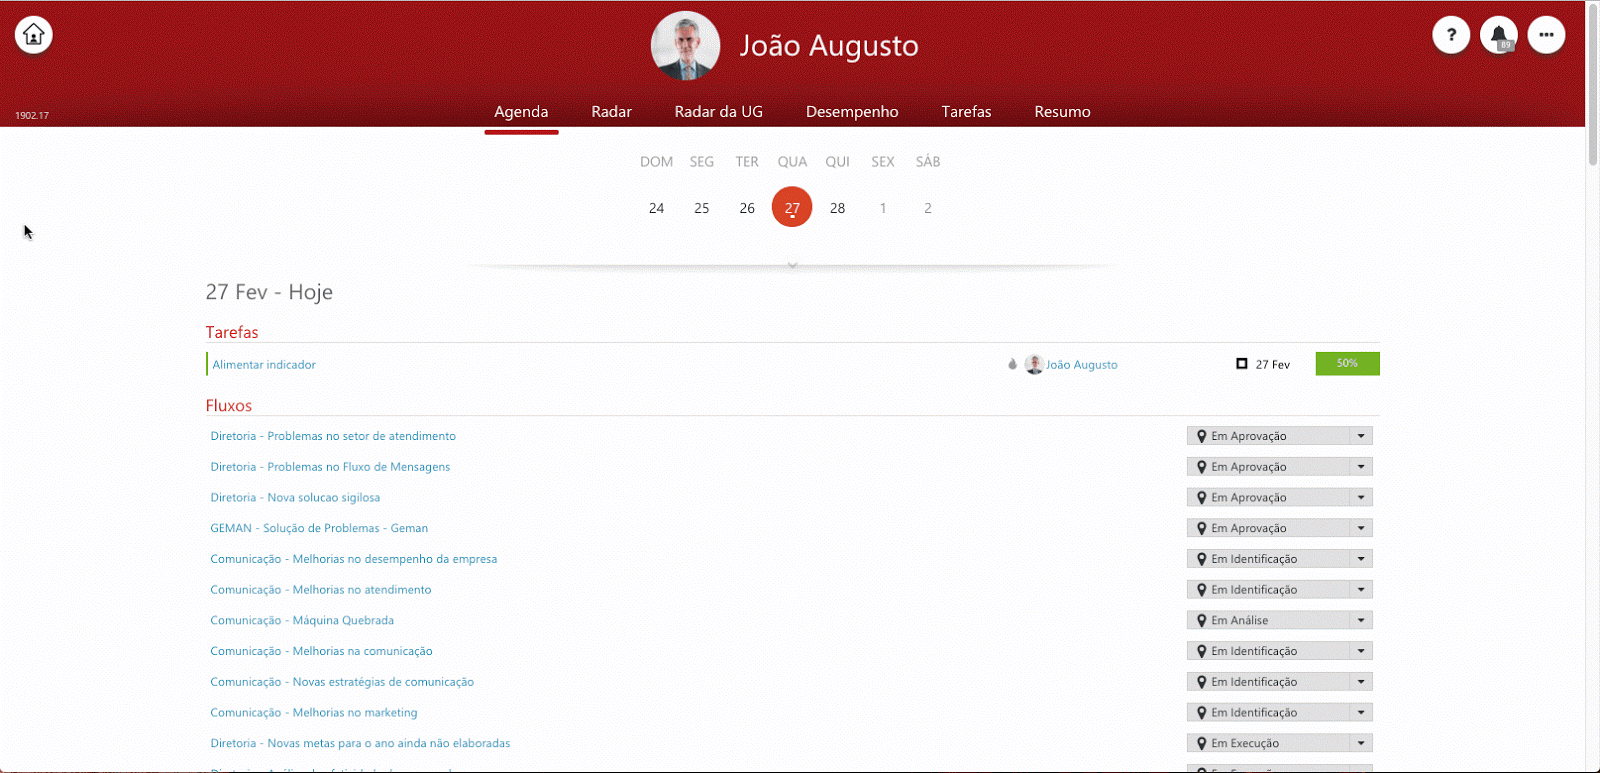
Task: Click the pin icon on the Em Execução status
Action: (x=1201, y=744)
